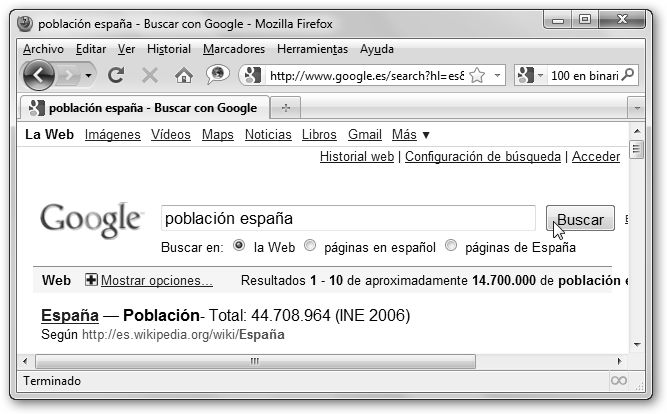Select the "páginas en español" radio option
667x414 pixels.
tap(310, 246)
